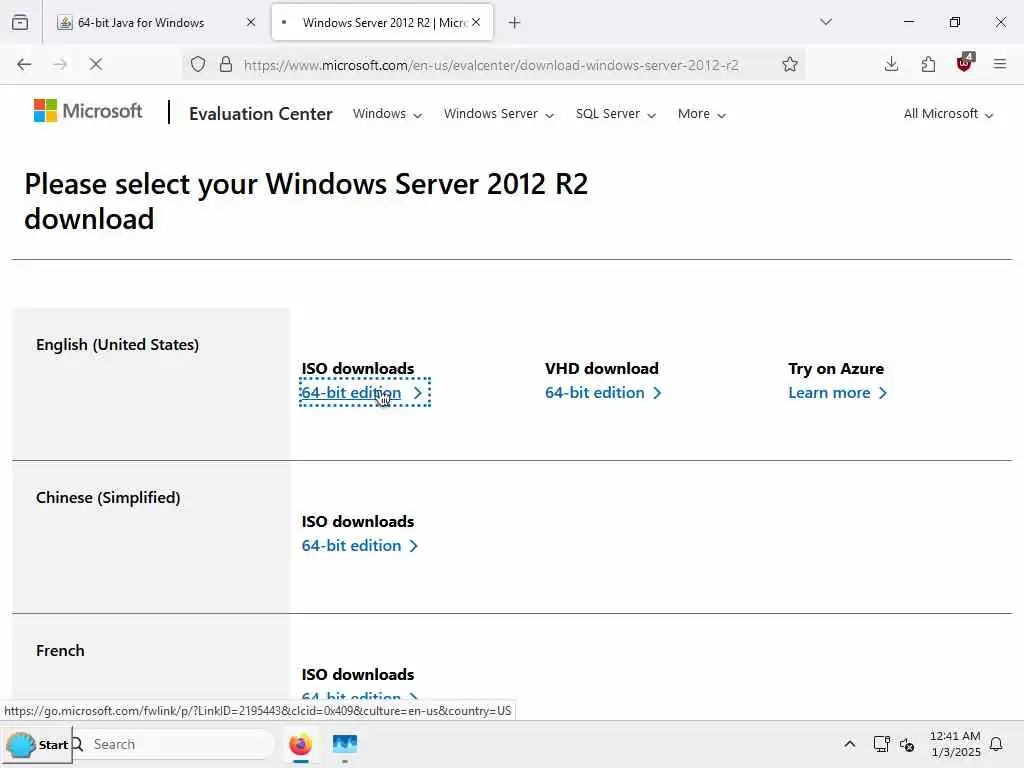Download English VHD 64-bit edition
The width and height of the screenshot is (1024, 768).
coord(603,392)
